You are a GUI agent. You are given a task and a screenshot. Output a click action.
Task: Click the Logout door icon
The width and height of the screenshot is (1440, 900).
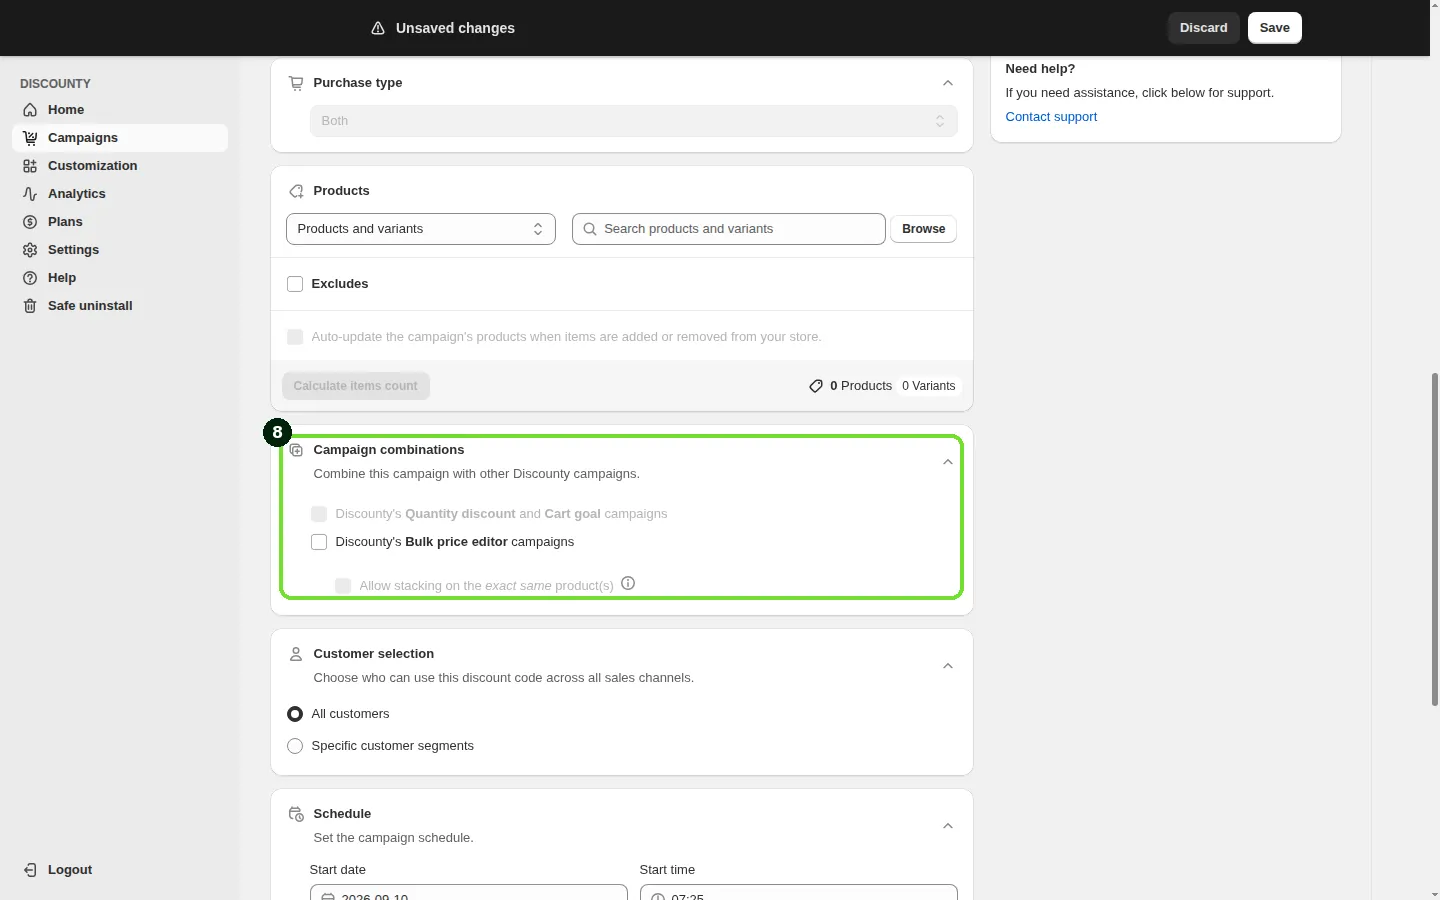click(30, 870)
